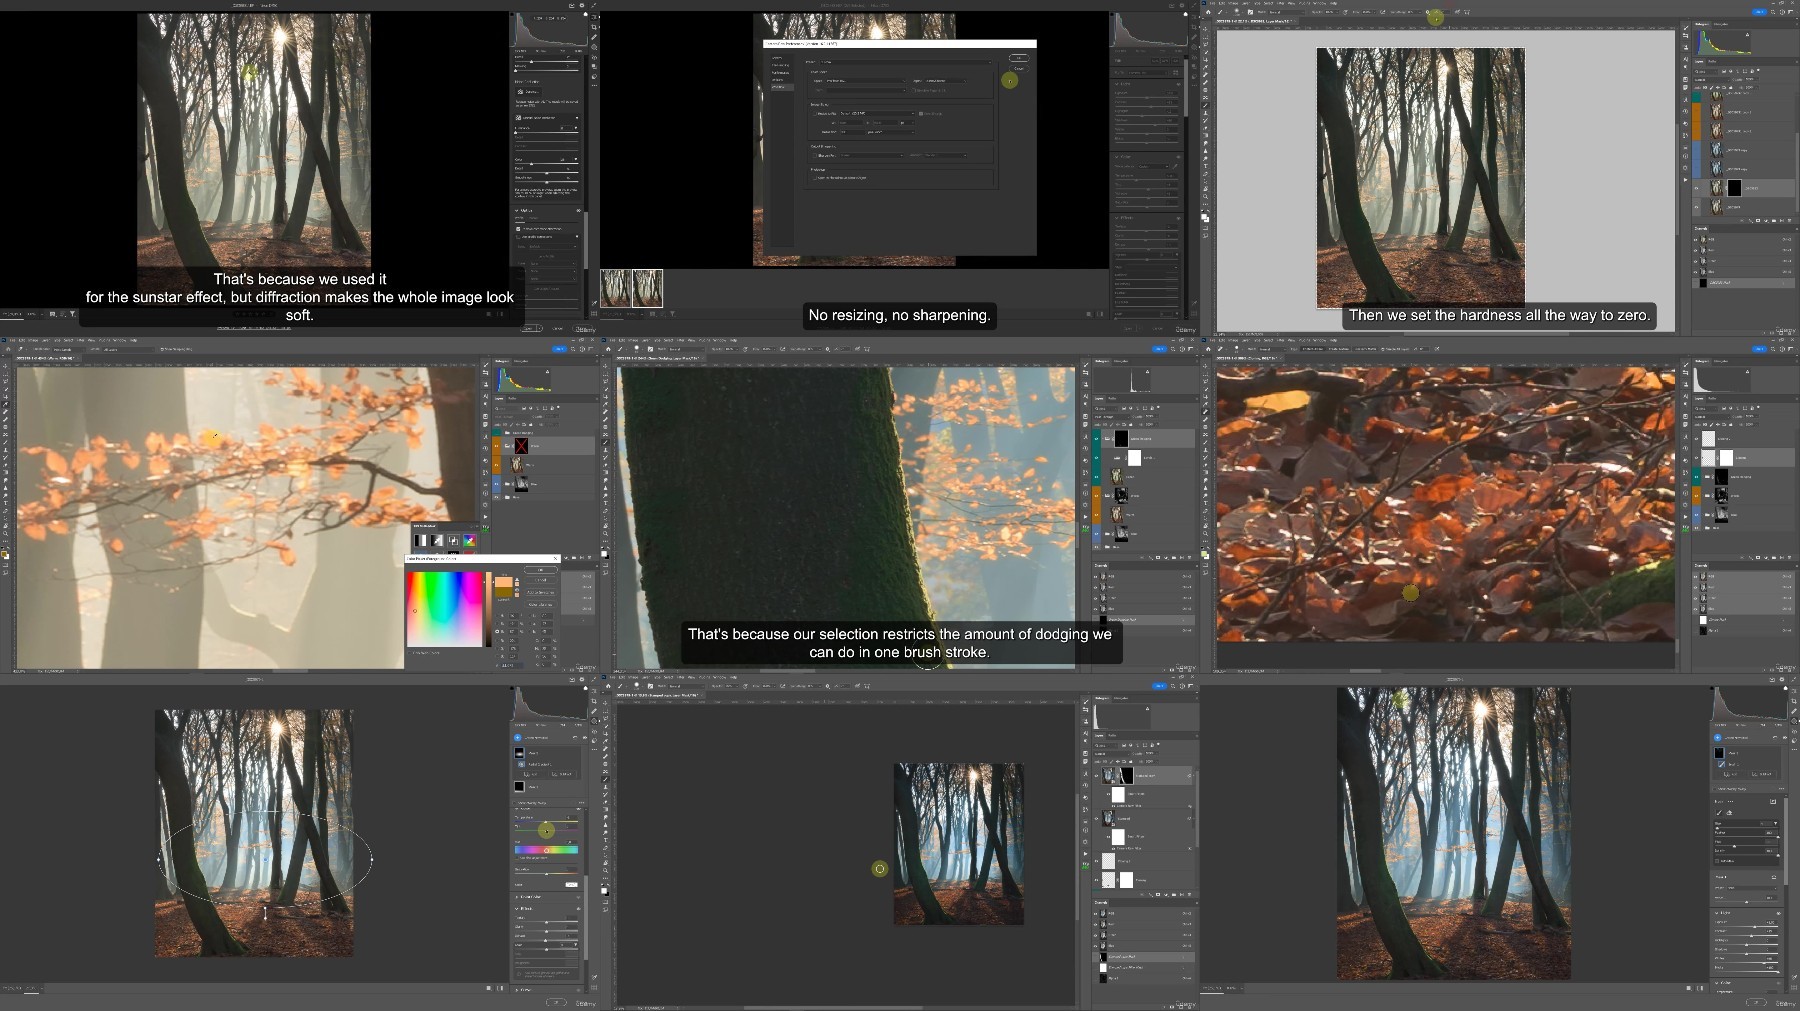The height and width of the screenshot is (1011, 1800).
Task: Select the second filmstrip thumbnail in the no-resizing frame
Action: [647, 288]
